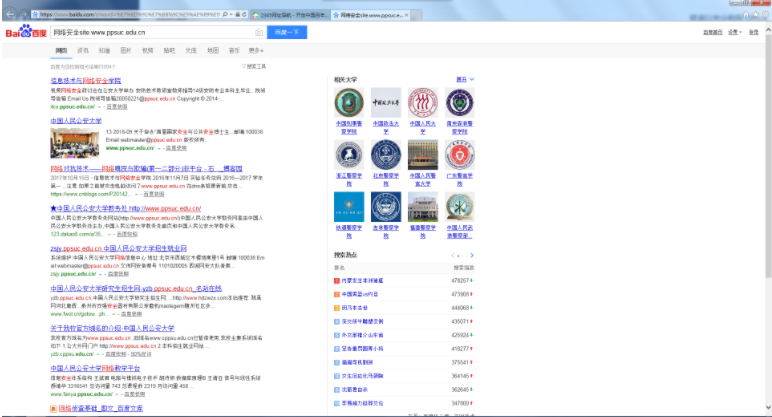Click the camera image-search icon in search box

point(258,32)
